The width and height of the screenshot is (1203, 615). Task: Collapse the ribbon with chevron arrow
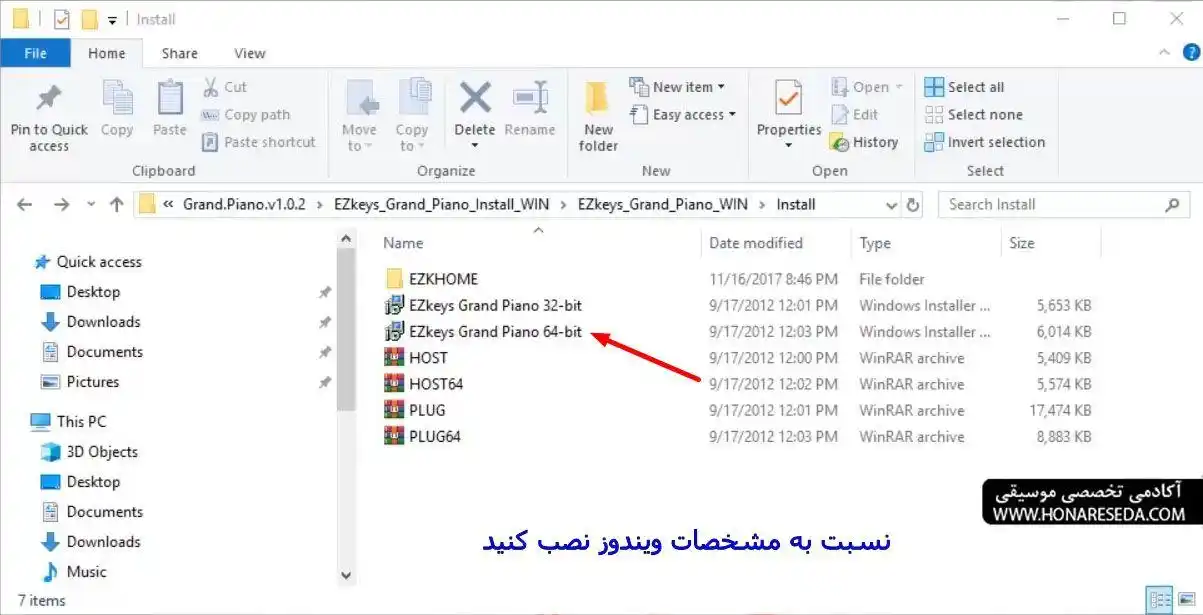coord(1164,53)
